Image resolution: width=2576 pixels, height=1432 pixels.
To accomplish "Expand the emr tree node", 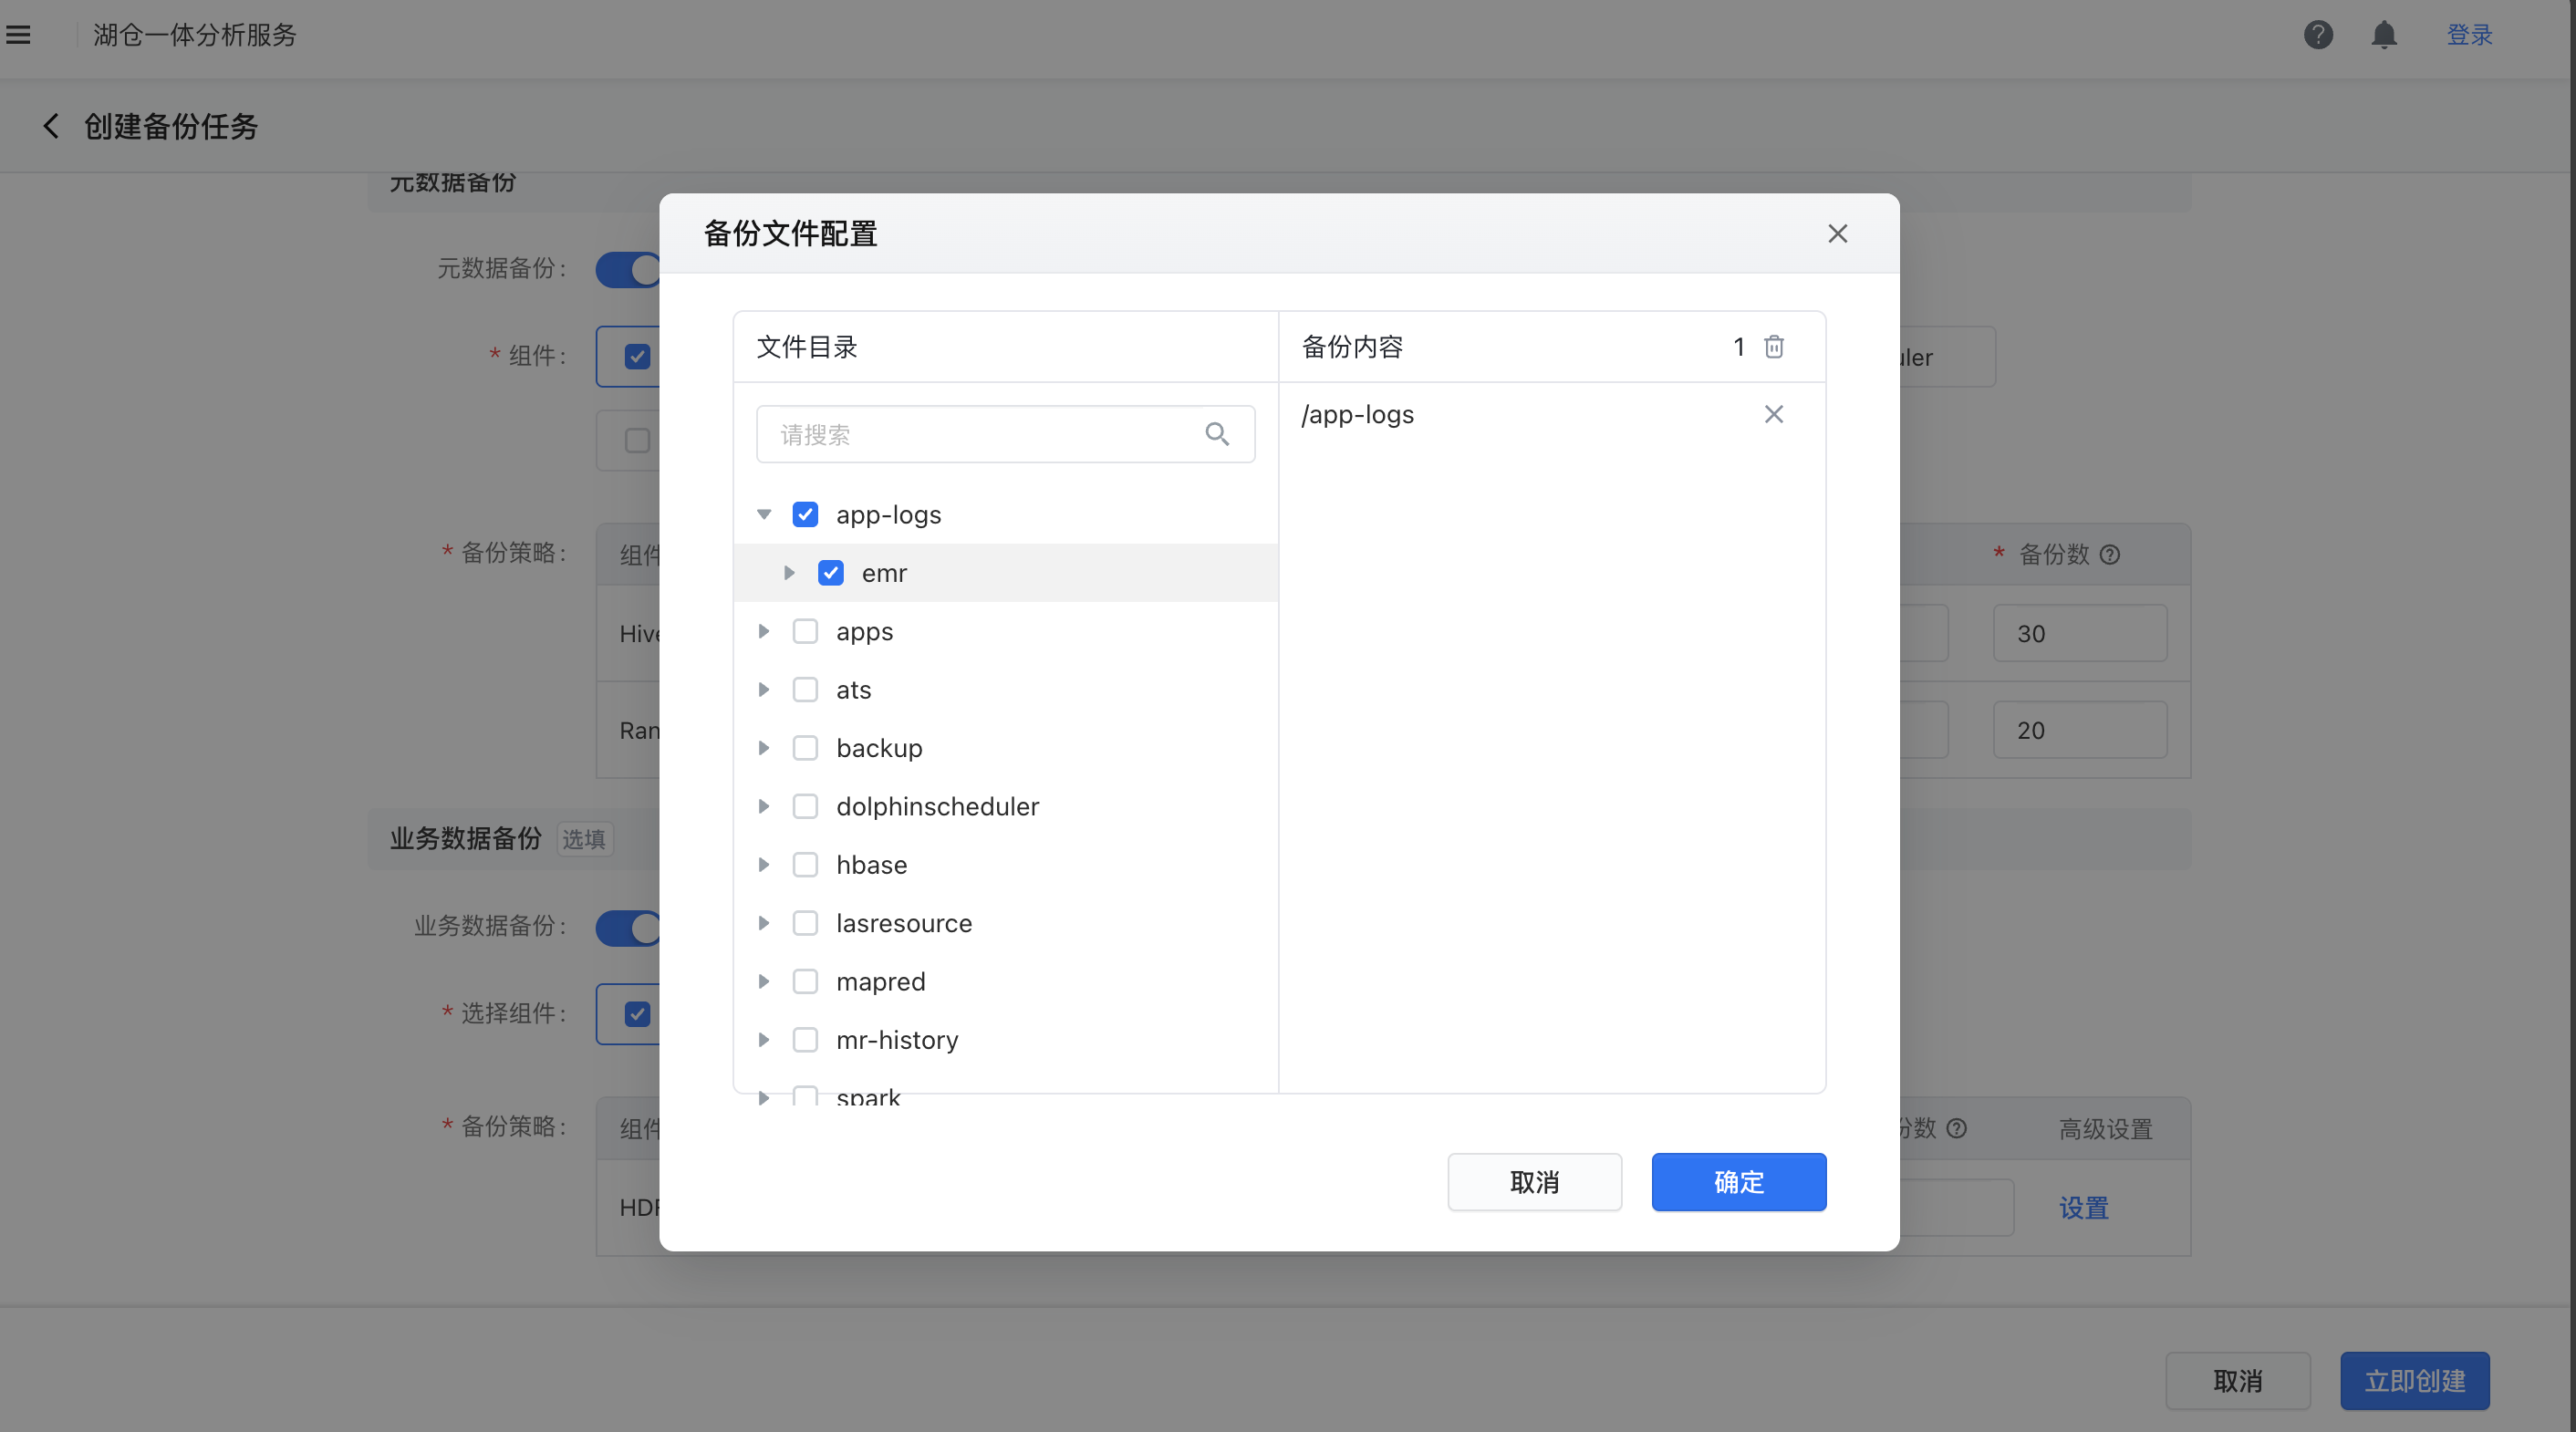I will 789,573.
